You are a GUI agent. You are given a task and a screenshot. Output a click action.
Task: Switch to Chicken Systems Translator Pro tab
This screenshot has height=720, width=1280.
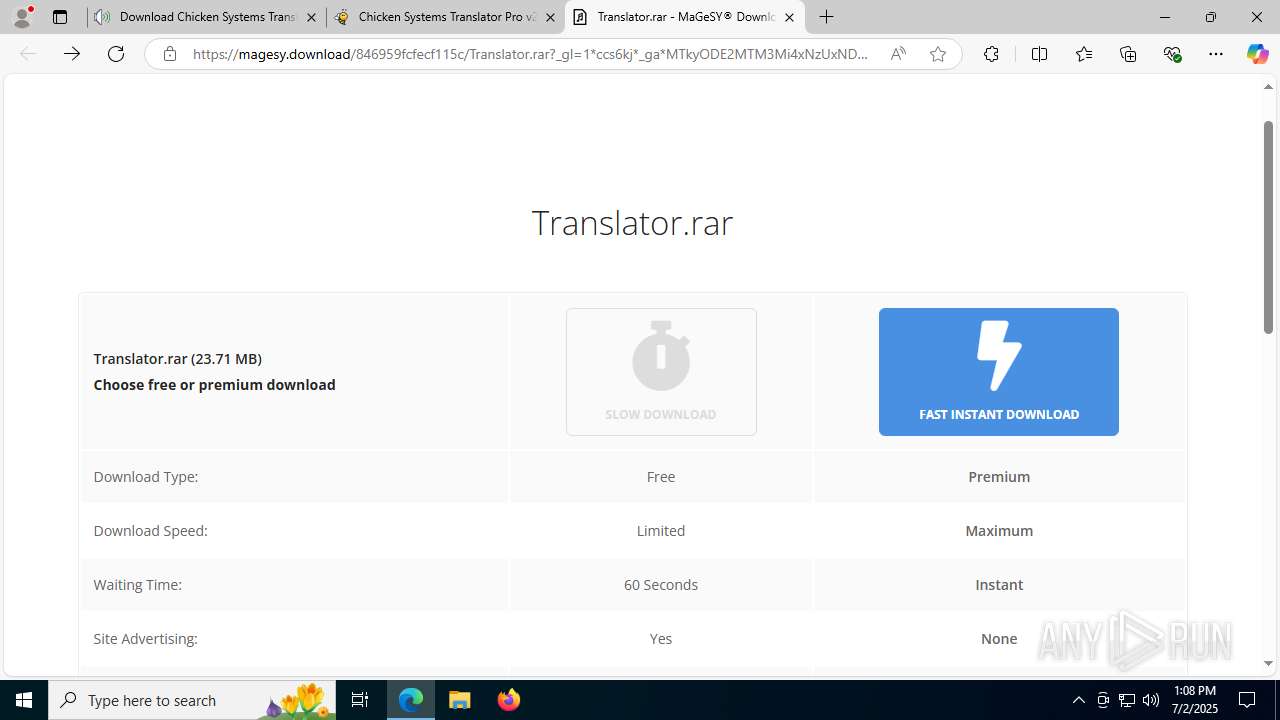click(446, 17)
